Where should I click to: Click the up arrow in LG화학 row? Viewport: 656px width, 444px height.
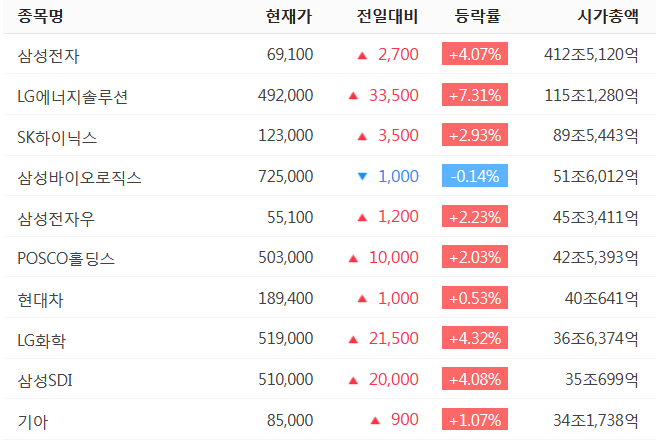point(353,339)
